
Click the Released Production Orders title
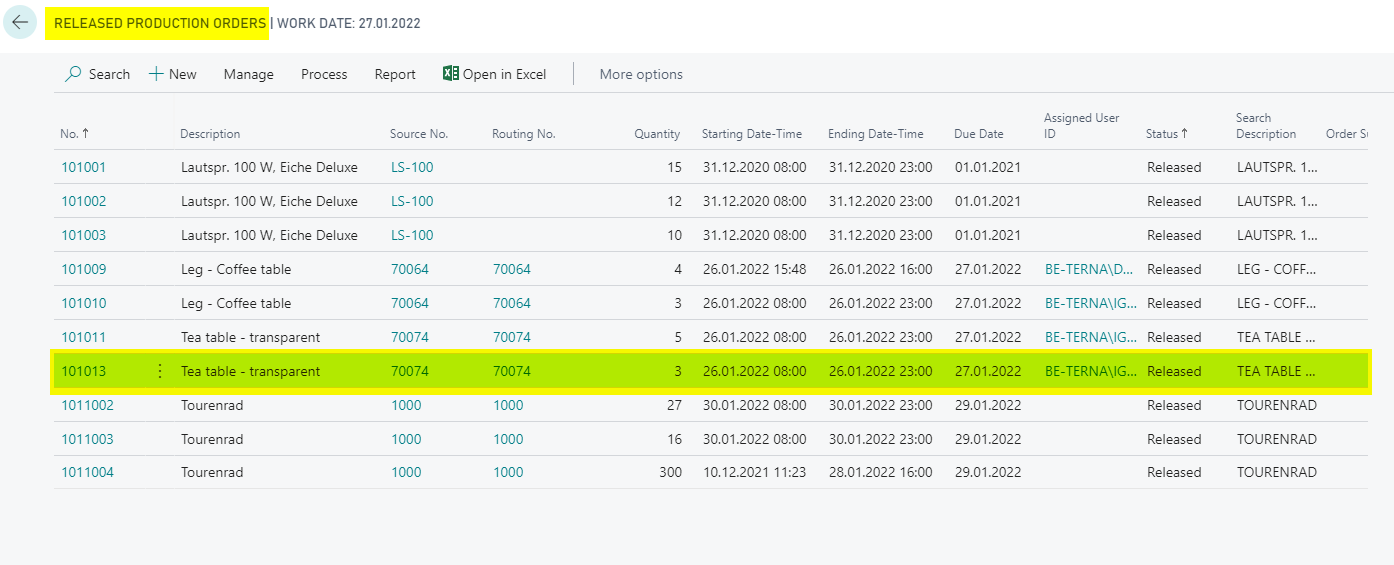(x=160, y=23)
